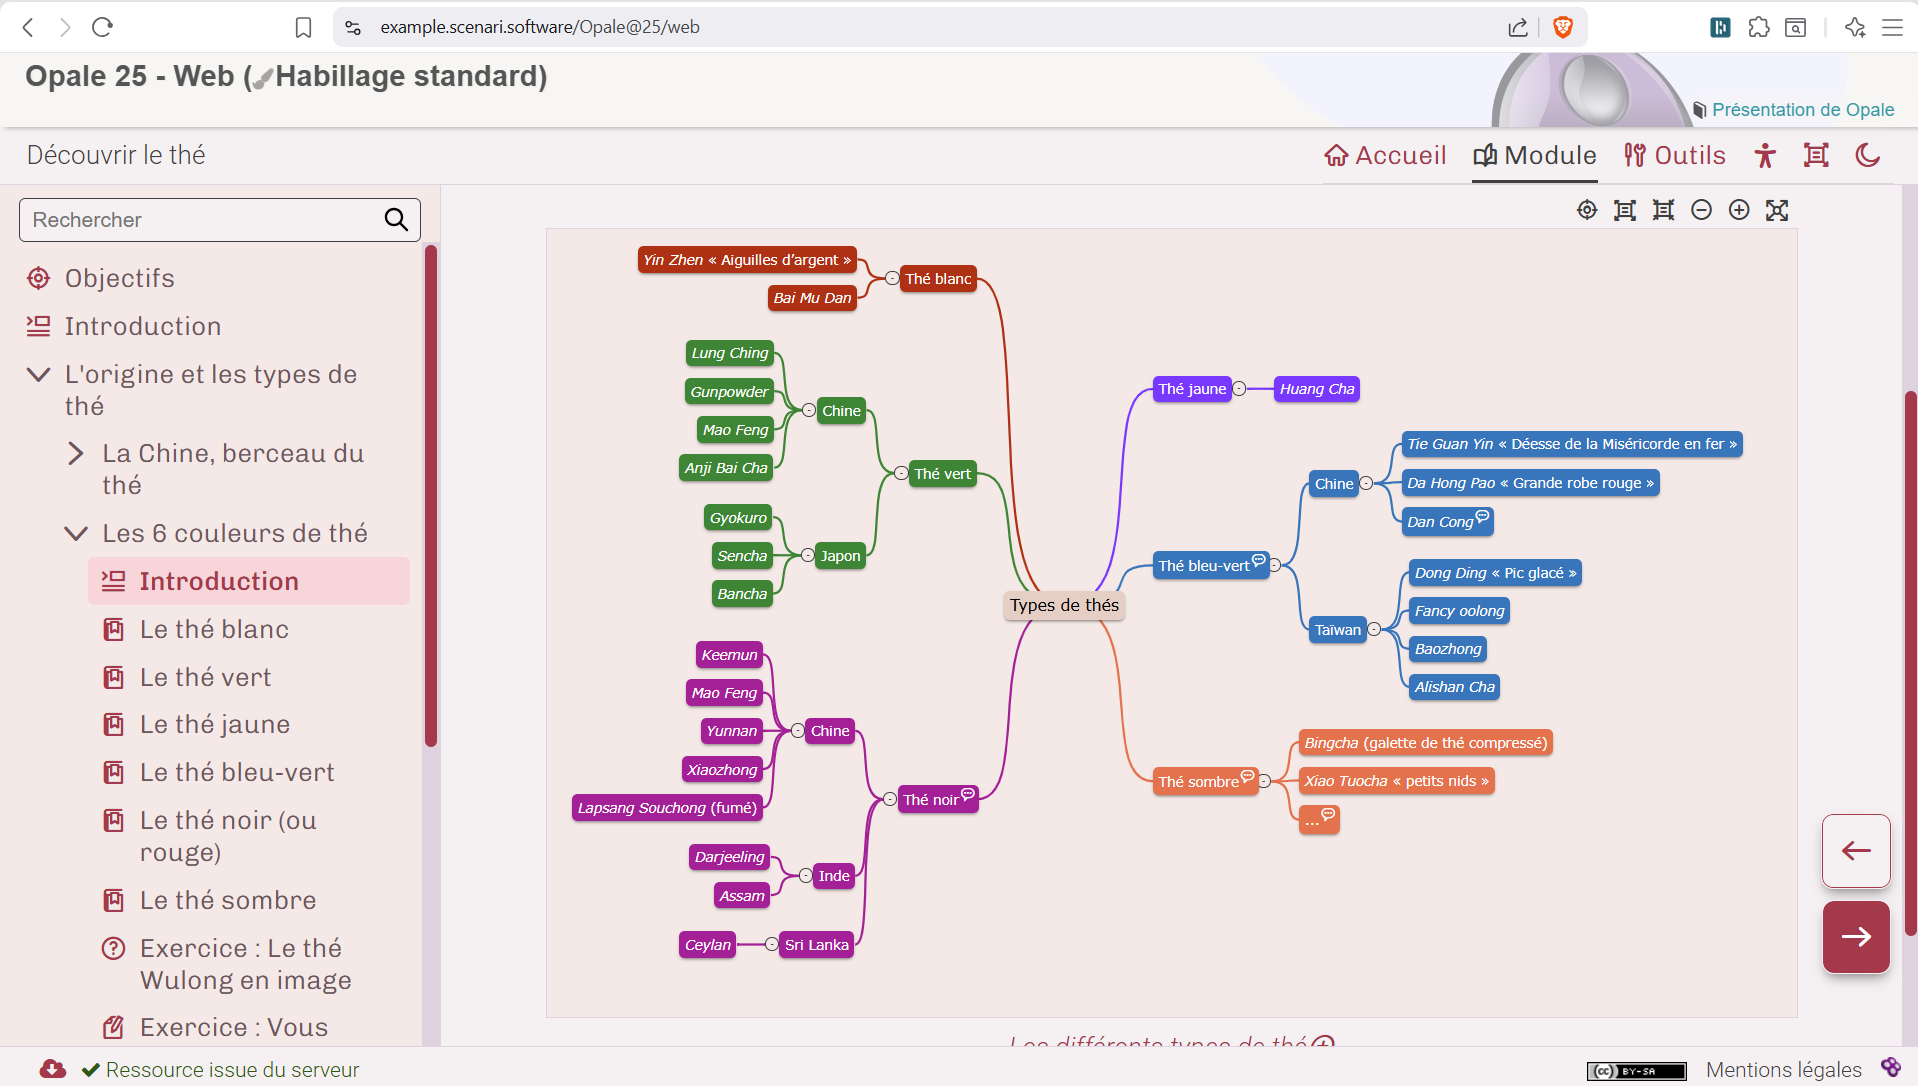The width and height of the screenshot is (1918, 1086).
Task: Open the accessibility options icon in the header
Action: click(1765, 155)
